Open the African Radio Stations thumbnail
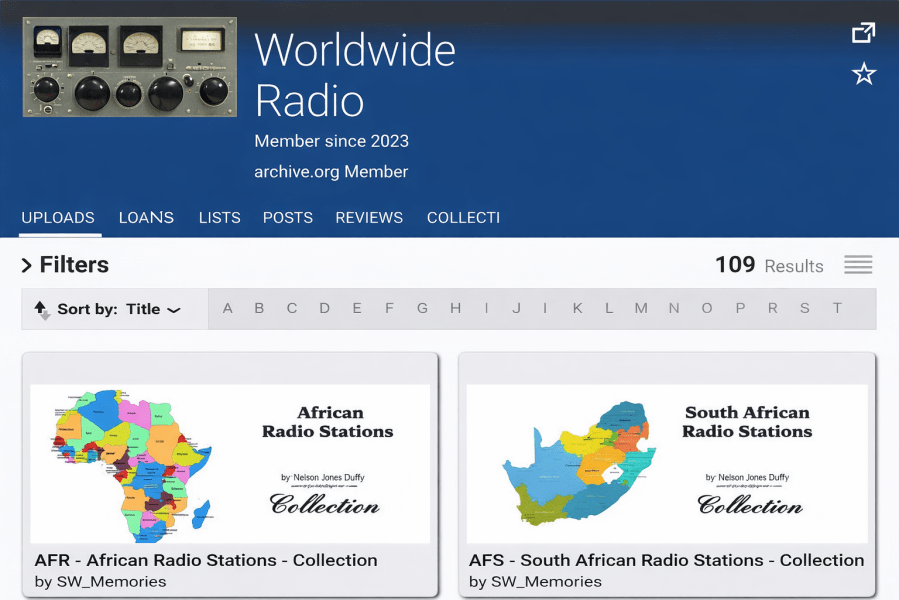Viewport: 899px width, 600px height. pos(230,463)
